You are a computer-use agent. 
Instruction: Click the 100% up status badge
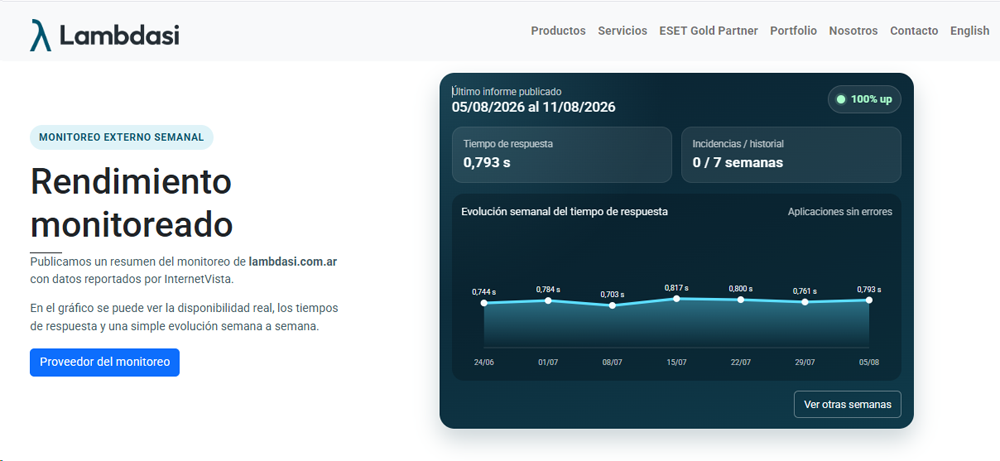tap(864, 99)
